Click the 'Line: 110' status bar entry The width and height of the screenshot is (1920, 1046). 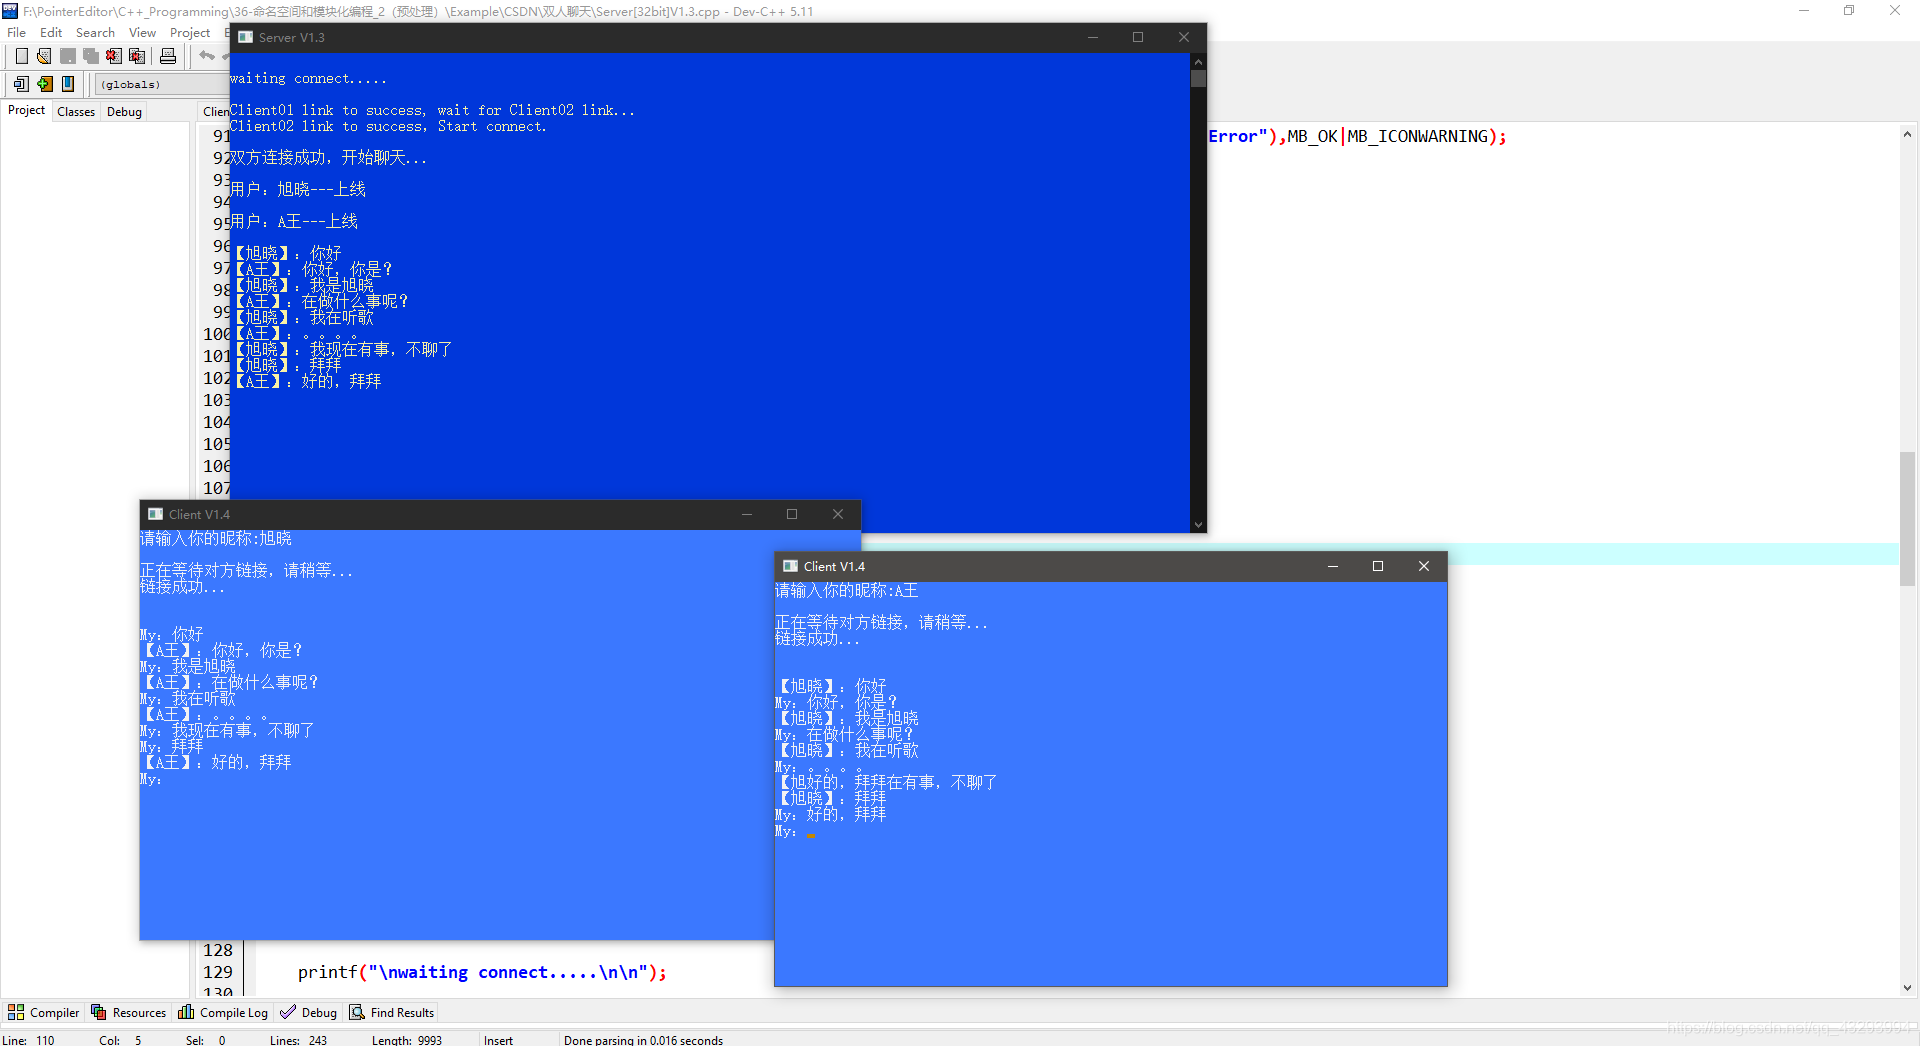tap(29, 1040)
